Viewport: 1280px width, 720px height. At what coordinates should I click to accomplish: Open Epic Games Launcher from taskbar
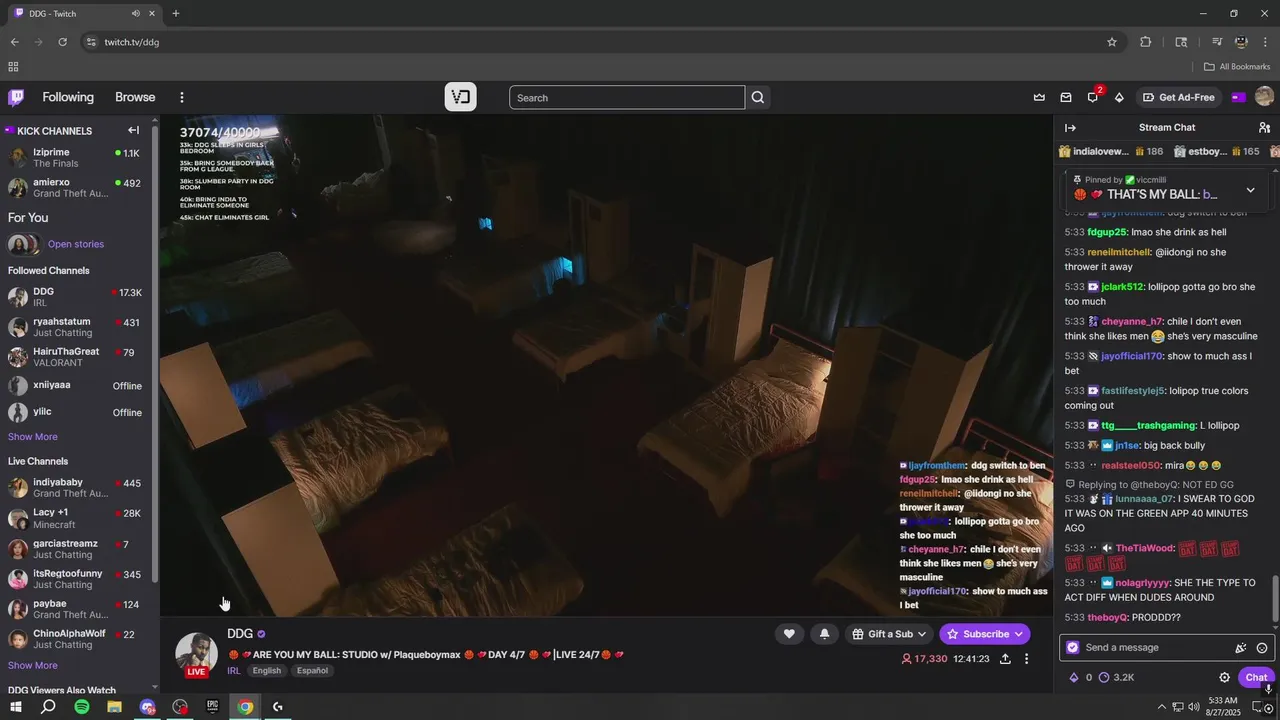[212, 707]
